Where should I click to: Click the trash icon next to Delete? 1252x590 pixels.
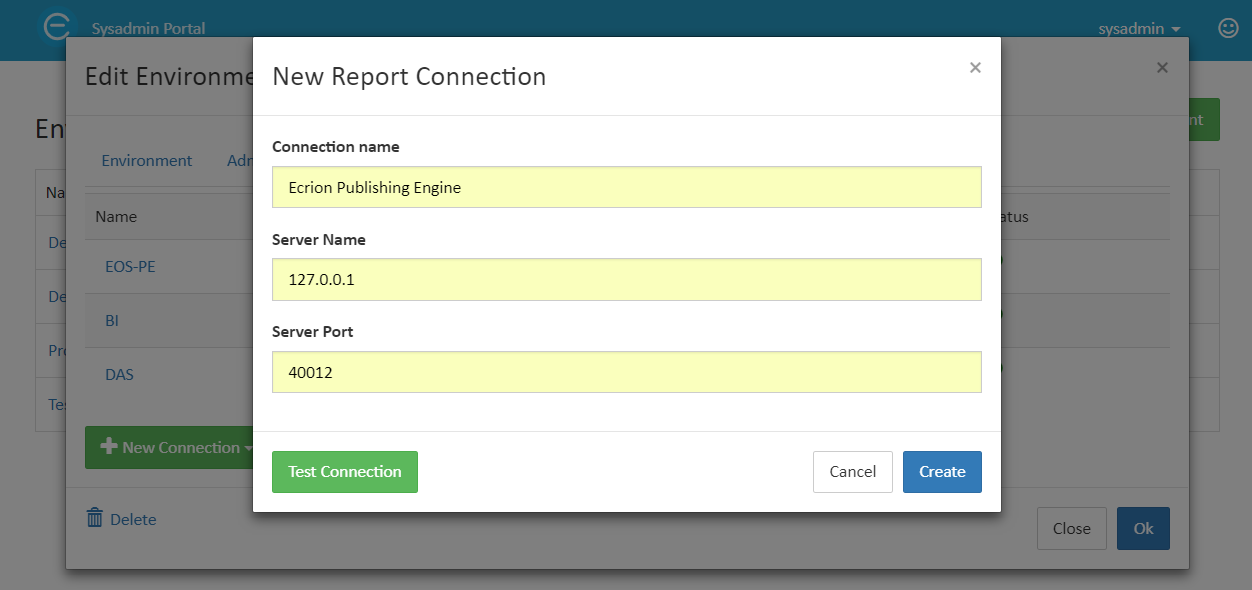click(95, 518)
